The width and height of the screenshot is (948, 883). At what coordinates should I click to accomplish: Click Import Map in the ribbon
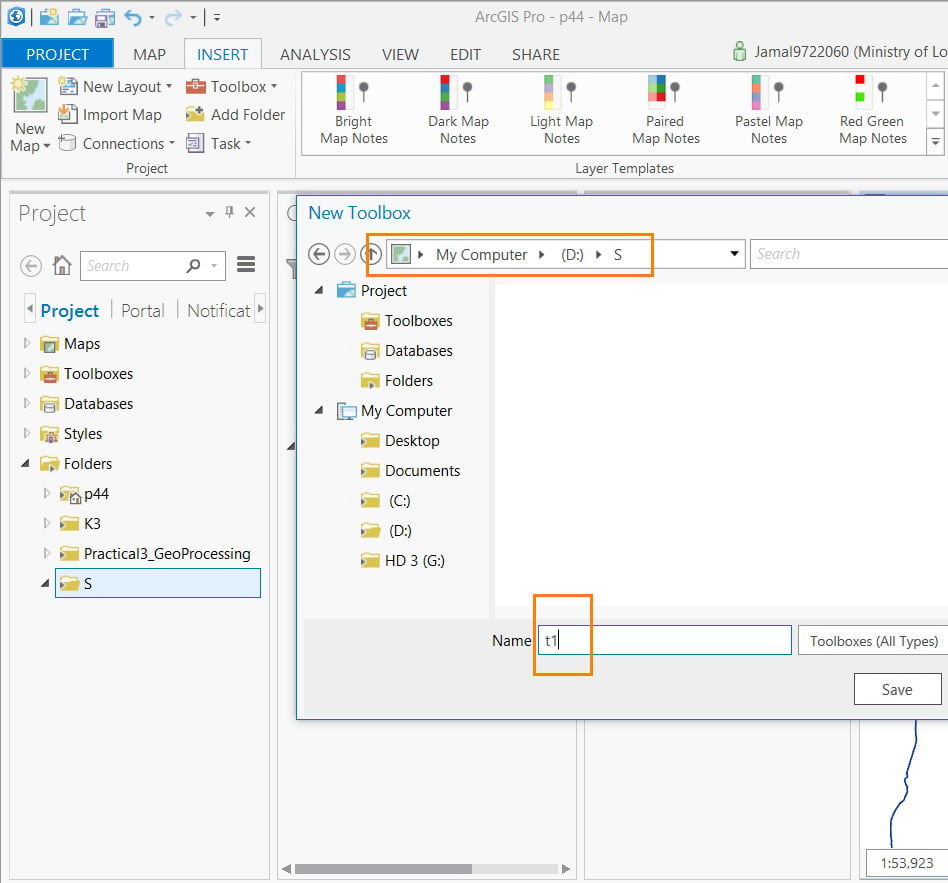[110, 114]
